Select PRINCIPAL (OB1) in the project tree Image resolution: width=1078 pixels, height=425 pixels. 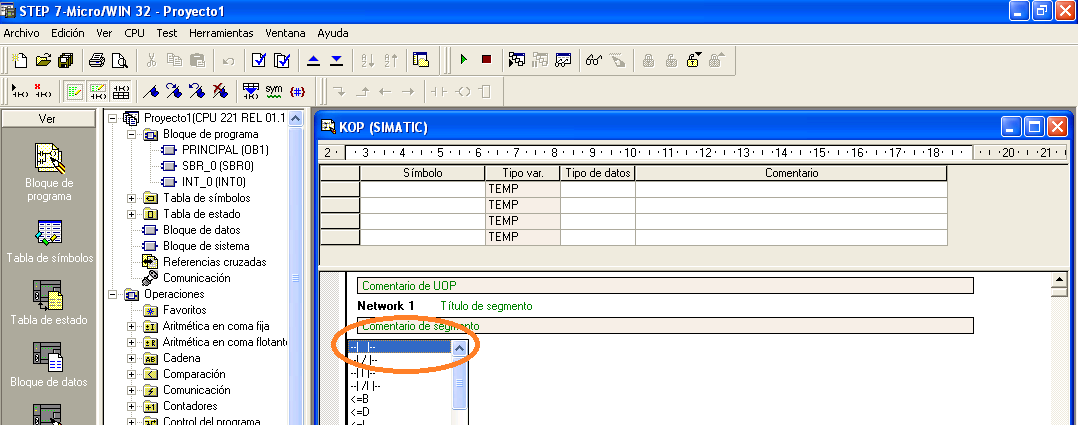[x=225, y=150]
